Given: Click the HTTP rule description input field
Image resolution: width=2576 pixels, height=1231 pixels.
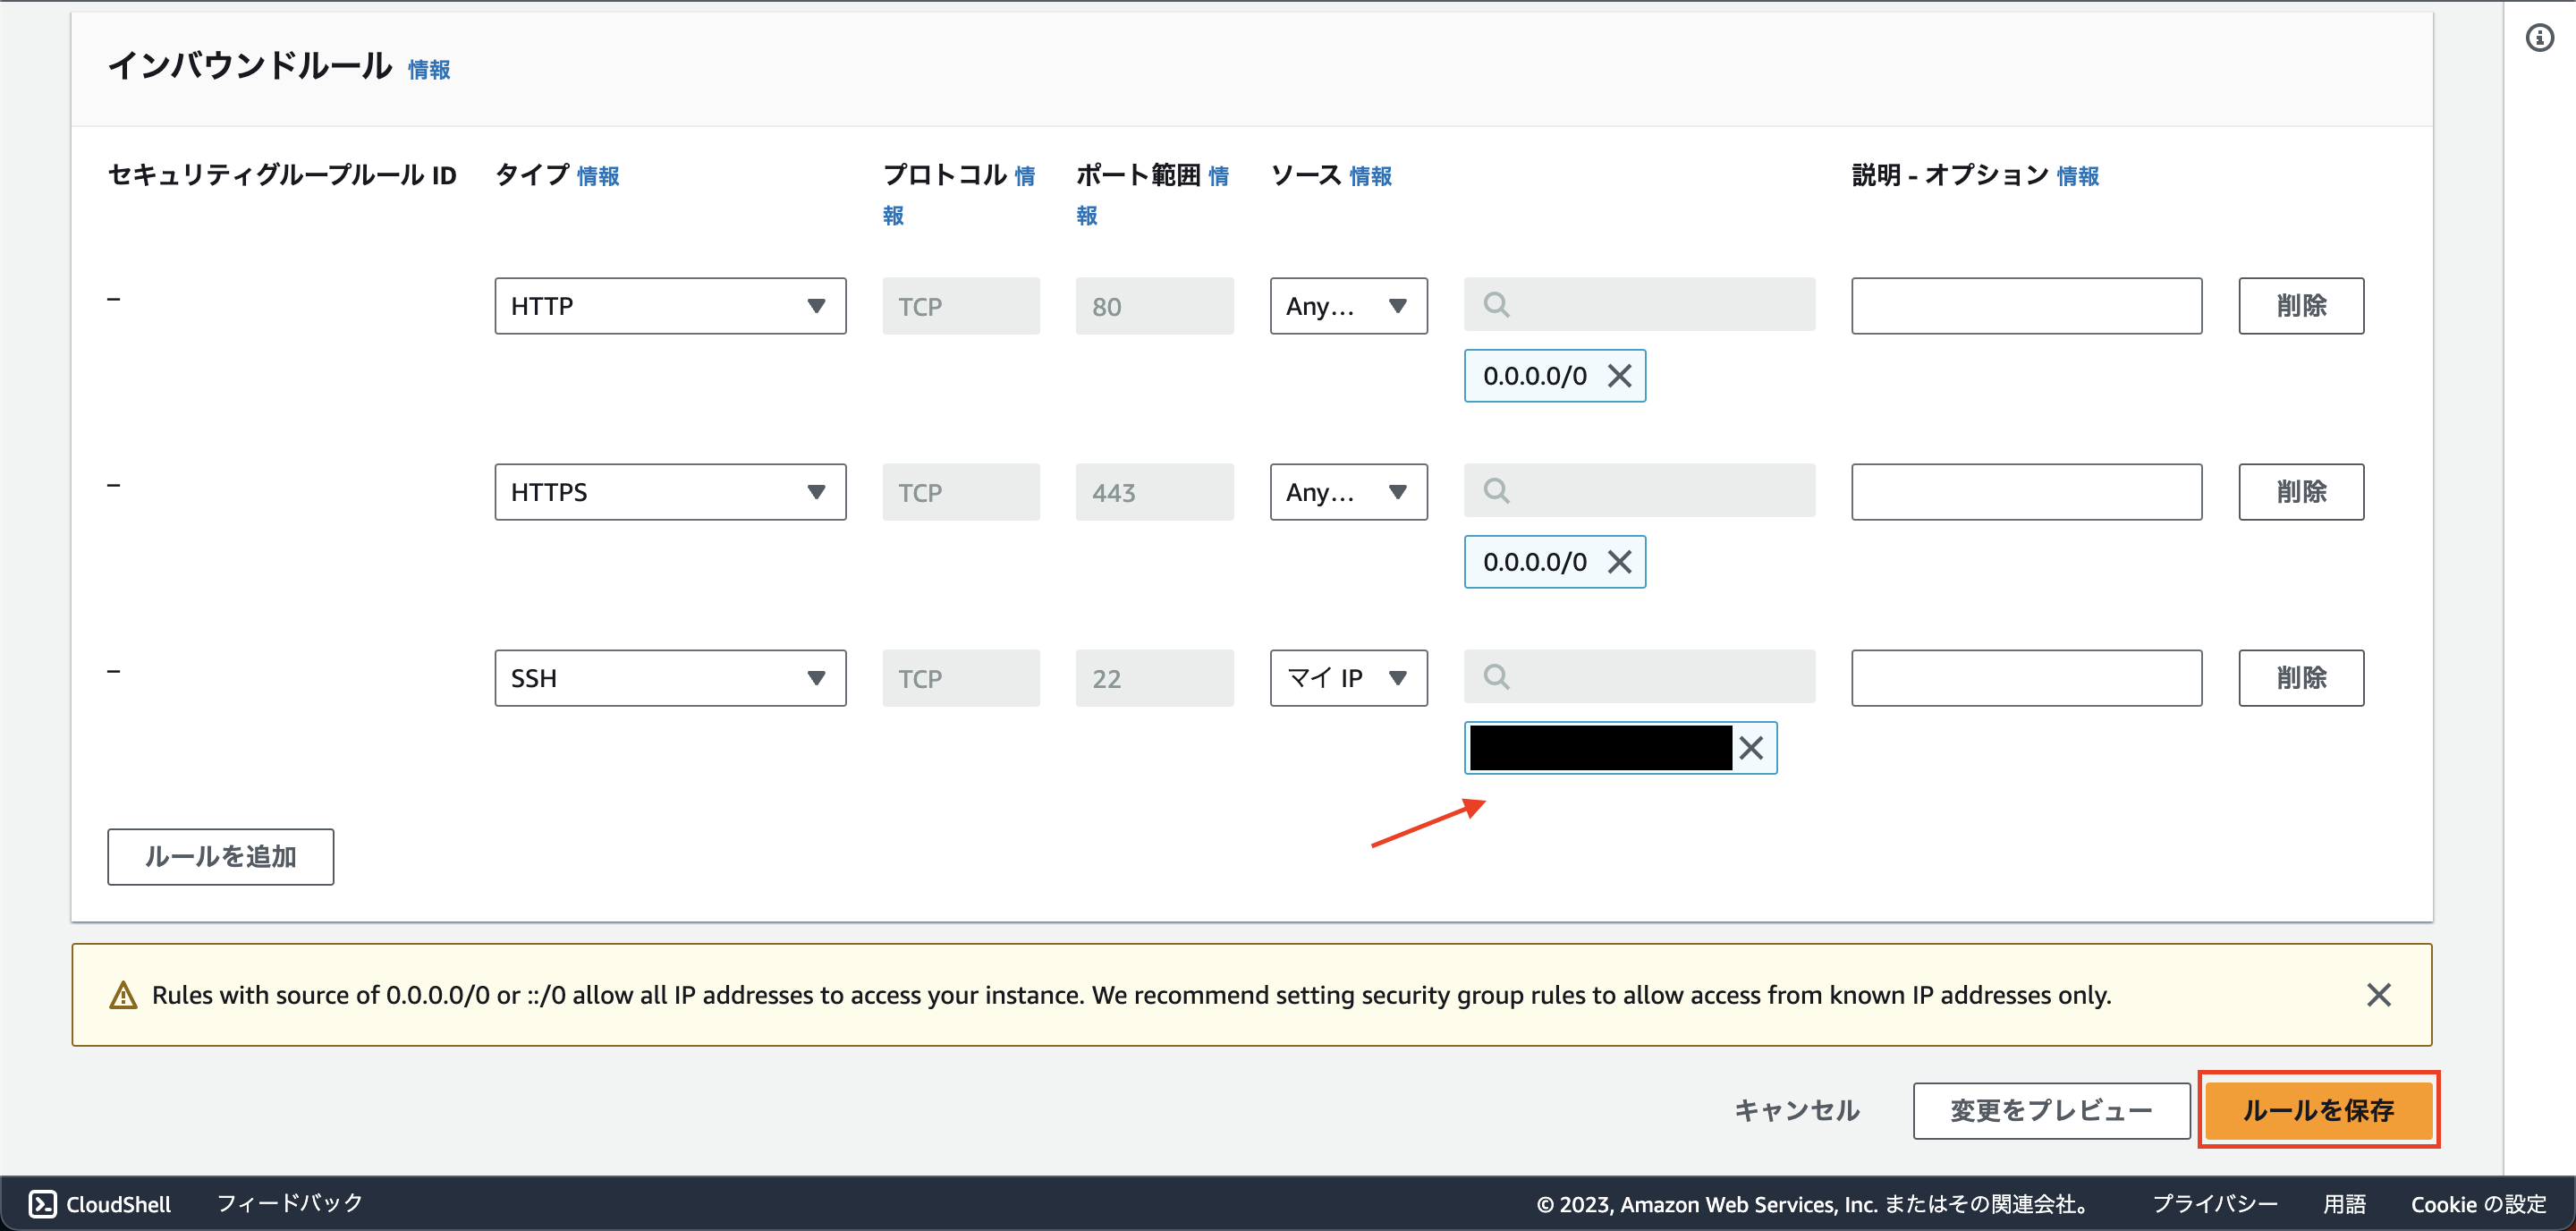Looking at the screenshot, I should click(2025, 306).
